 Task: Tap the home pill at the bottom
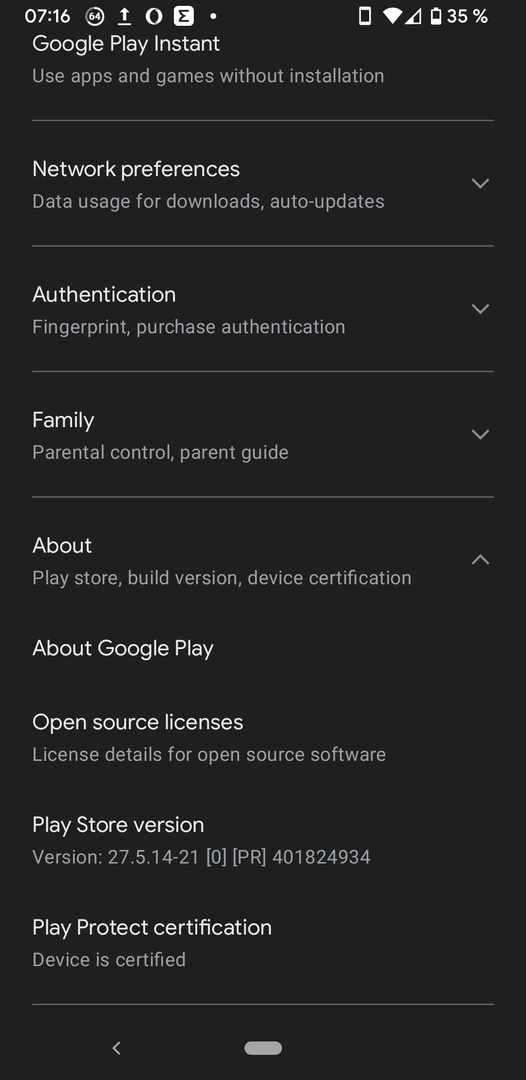point(263,1048)
